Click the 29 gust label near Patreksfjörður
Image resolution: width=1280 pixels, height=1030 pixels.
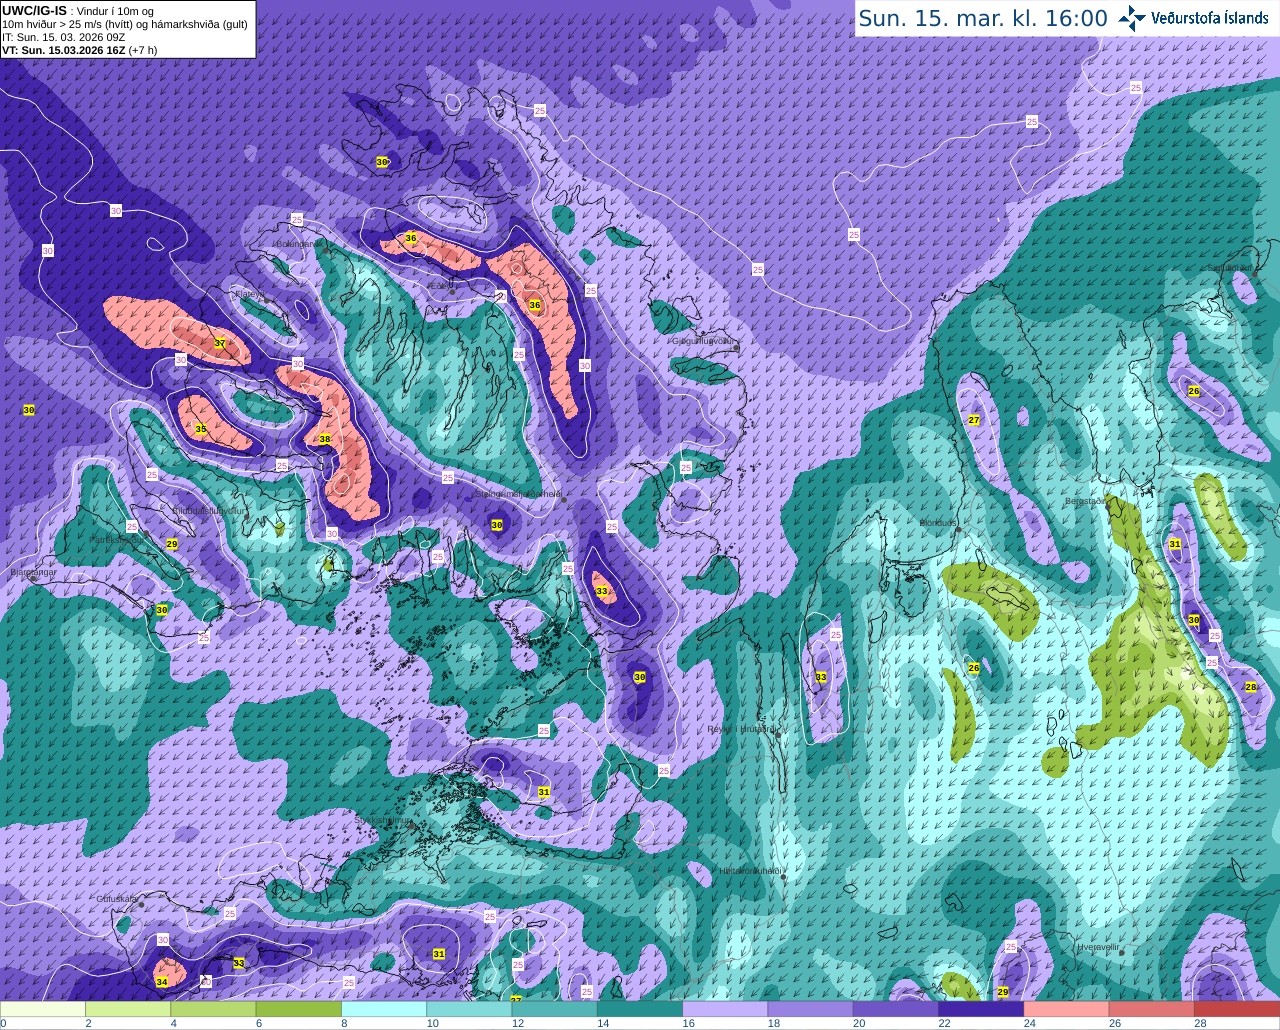coord(172,544)
